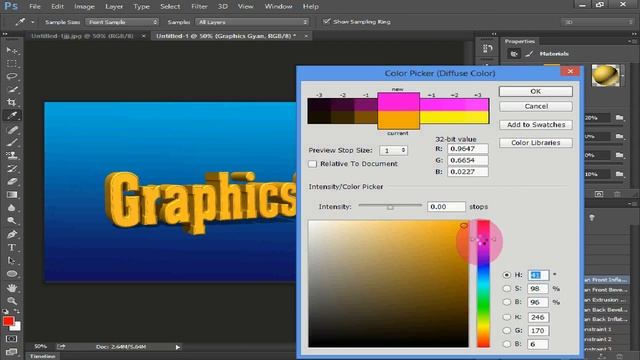Select the S saturation radio button
Viewport: 640px width, 360px height.
(x=507, y=289)
